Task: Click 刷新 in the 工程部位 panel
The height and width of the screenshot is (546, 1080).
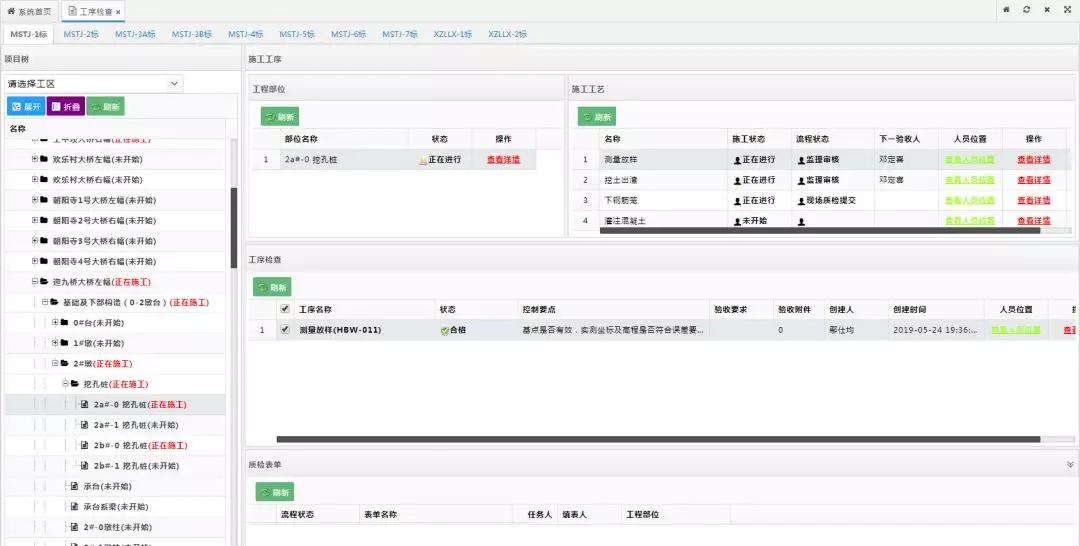Action: coord(280,117)
